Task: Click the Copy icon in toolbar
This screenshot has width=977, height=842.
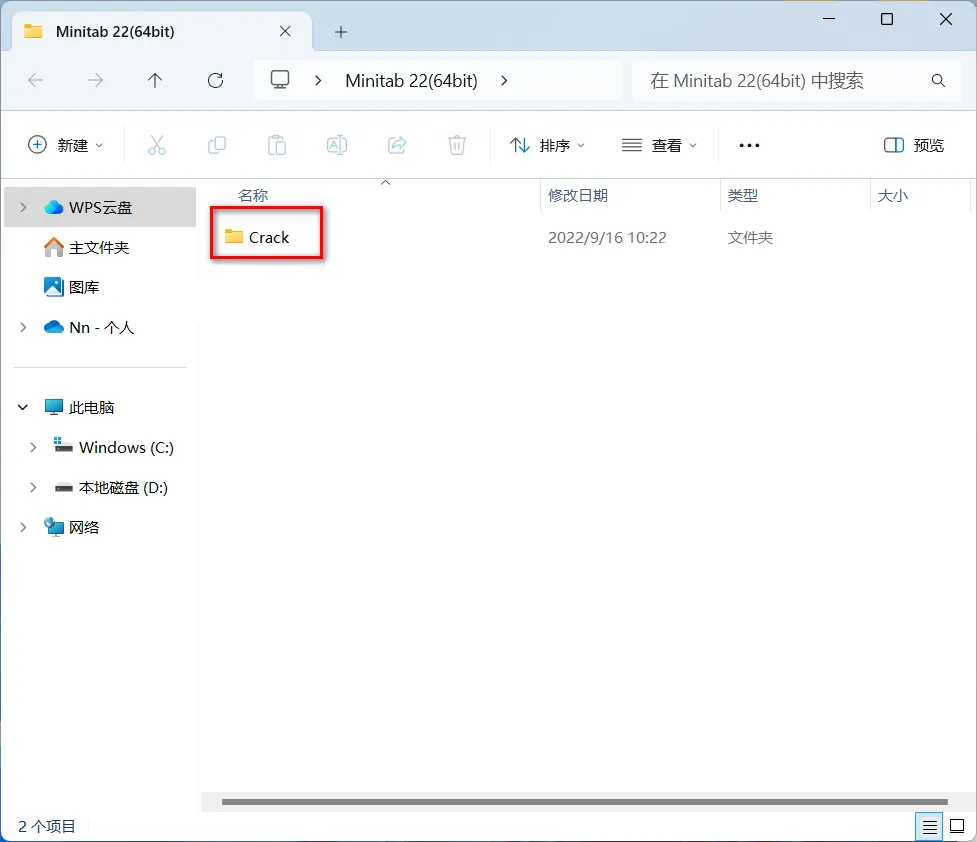Action: point(217,145)
